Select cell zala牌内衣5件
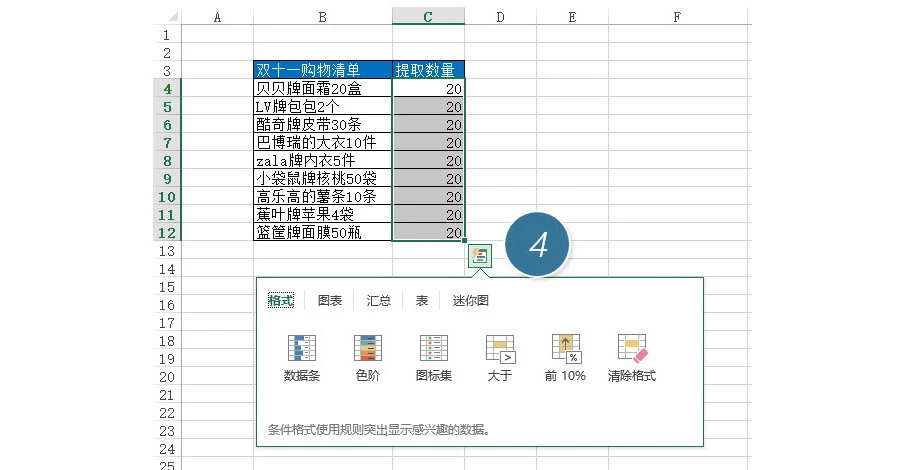The image size is (900, 470). [323, 160]
